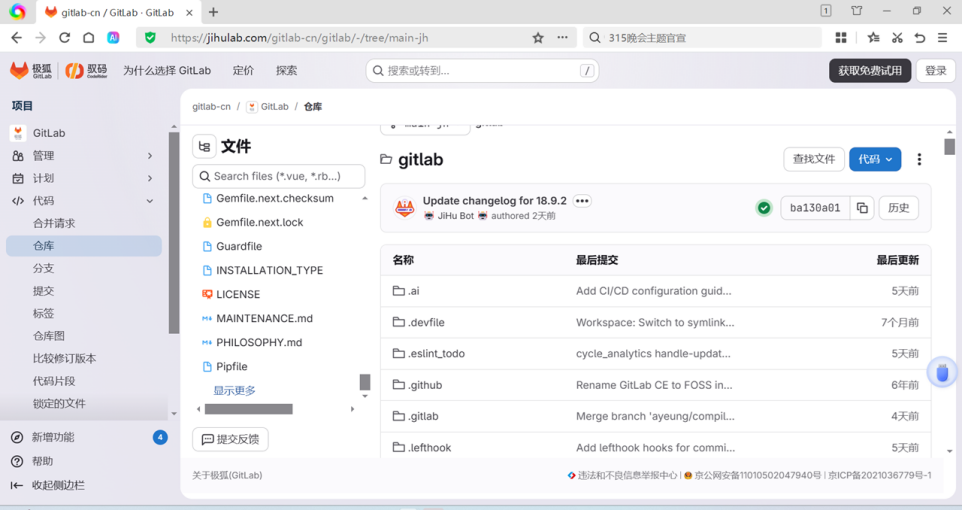Open PHILOSOPHY.md in the file tree
The image size is (962, 510).
tap(259, 342)
